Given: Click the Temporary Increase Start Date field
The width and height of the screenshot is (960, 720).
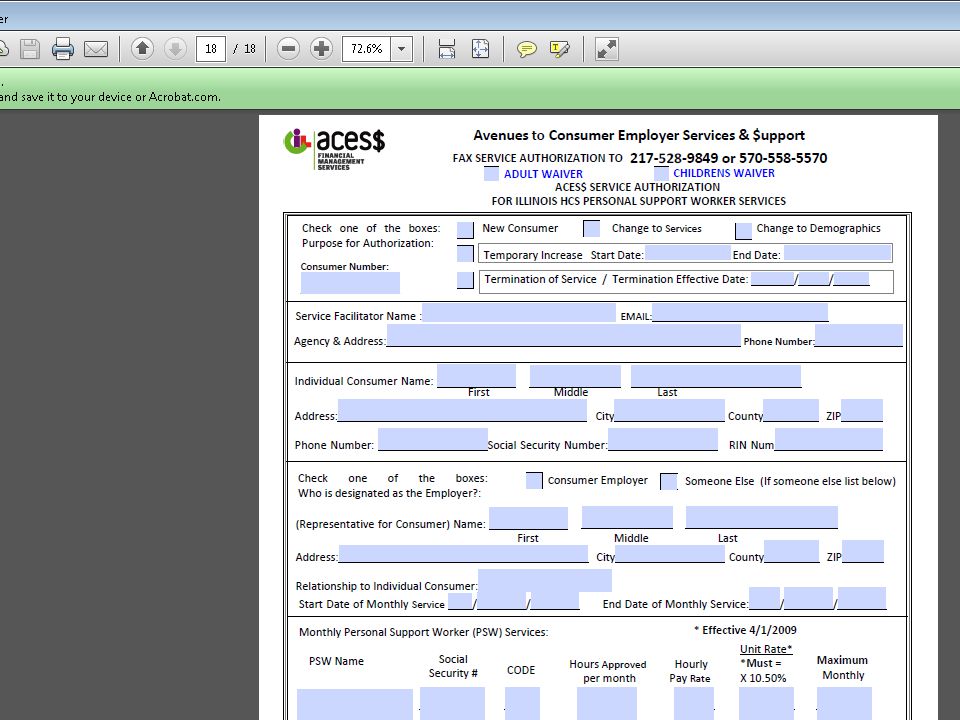Looking at the screenshot, I should (x=688, y=253).
